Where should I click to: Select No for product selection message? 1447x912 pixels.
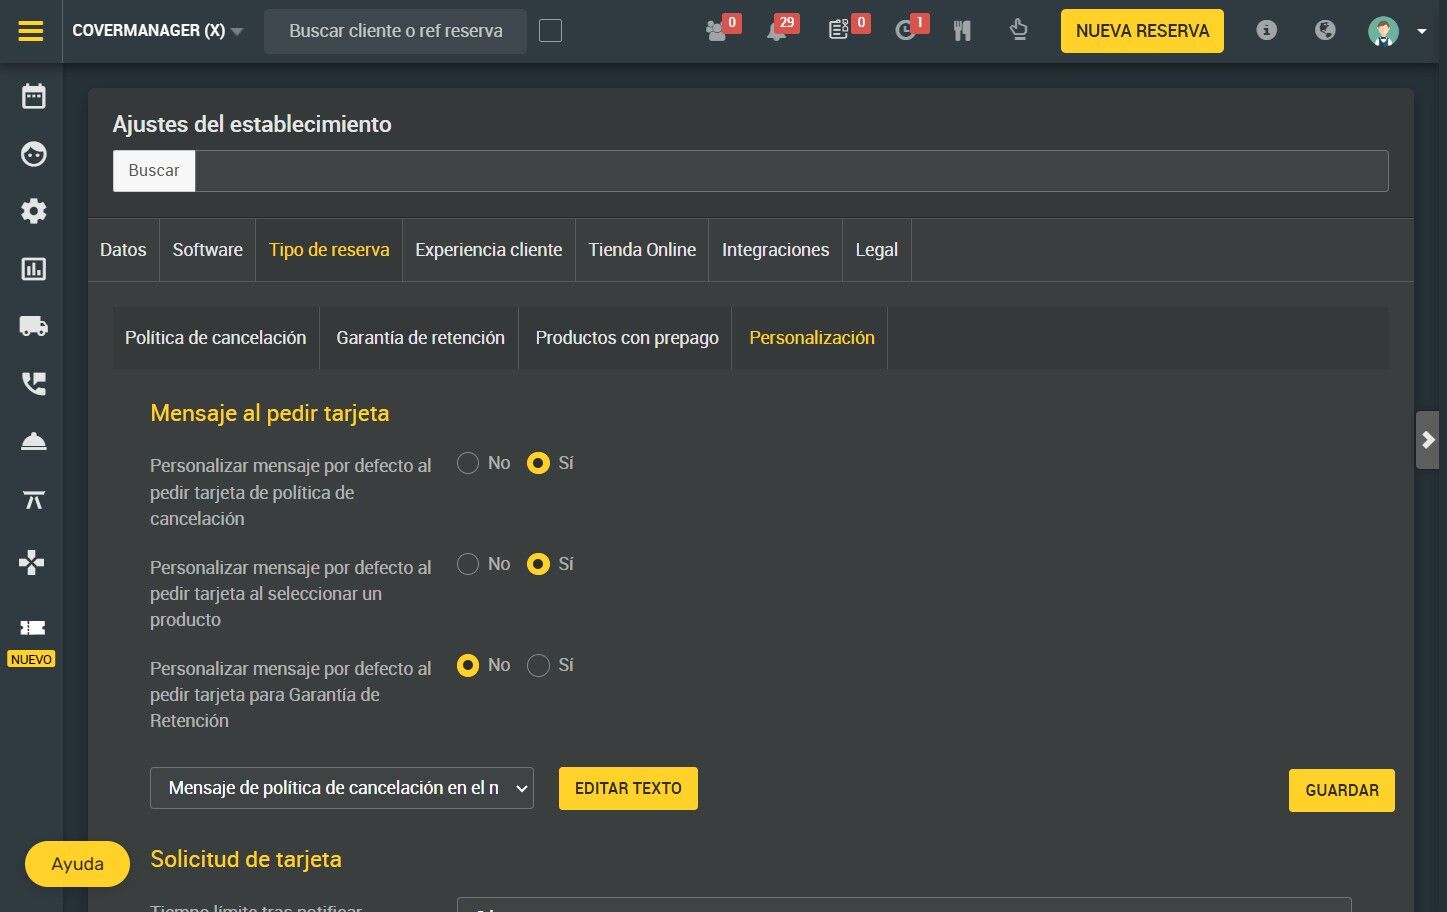pos(468,564)
